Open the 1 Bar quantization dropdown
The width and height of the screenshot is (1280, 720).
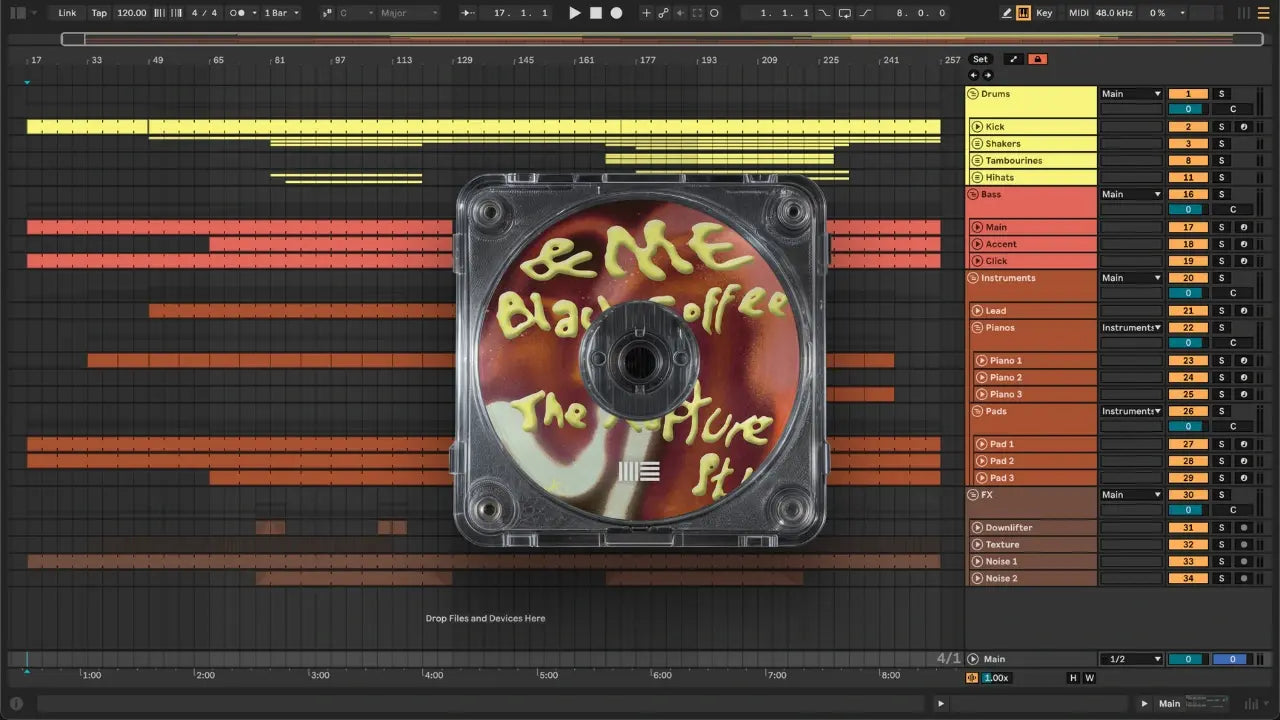pos(282,13)
